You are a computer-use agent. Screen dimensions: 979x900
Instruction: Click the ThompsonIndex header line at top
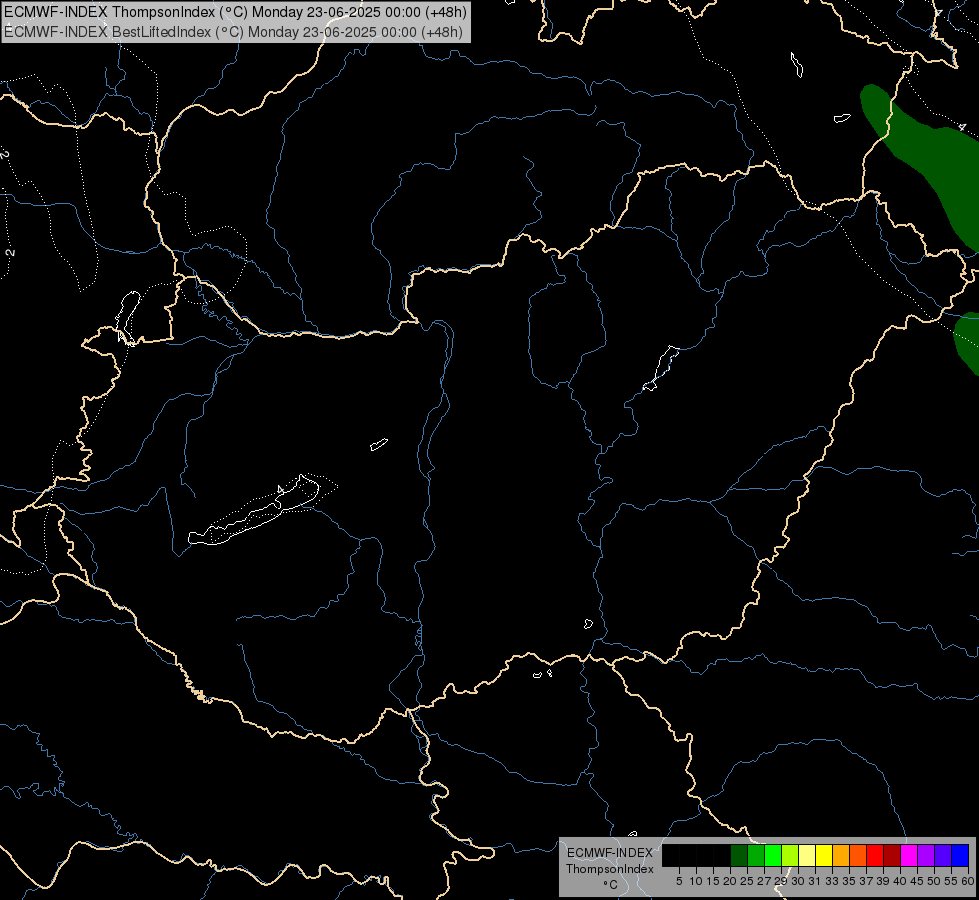(x=235, y=12)
